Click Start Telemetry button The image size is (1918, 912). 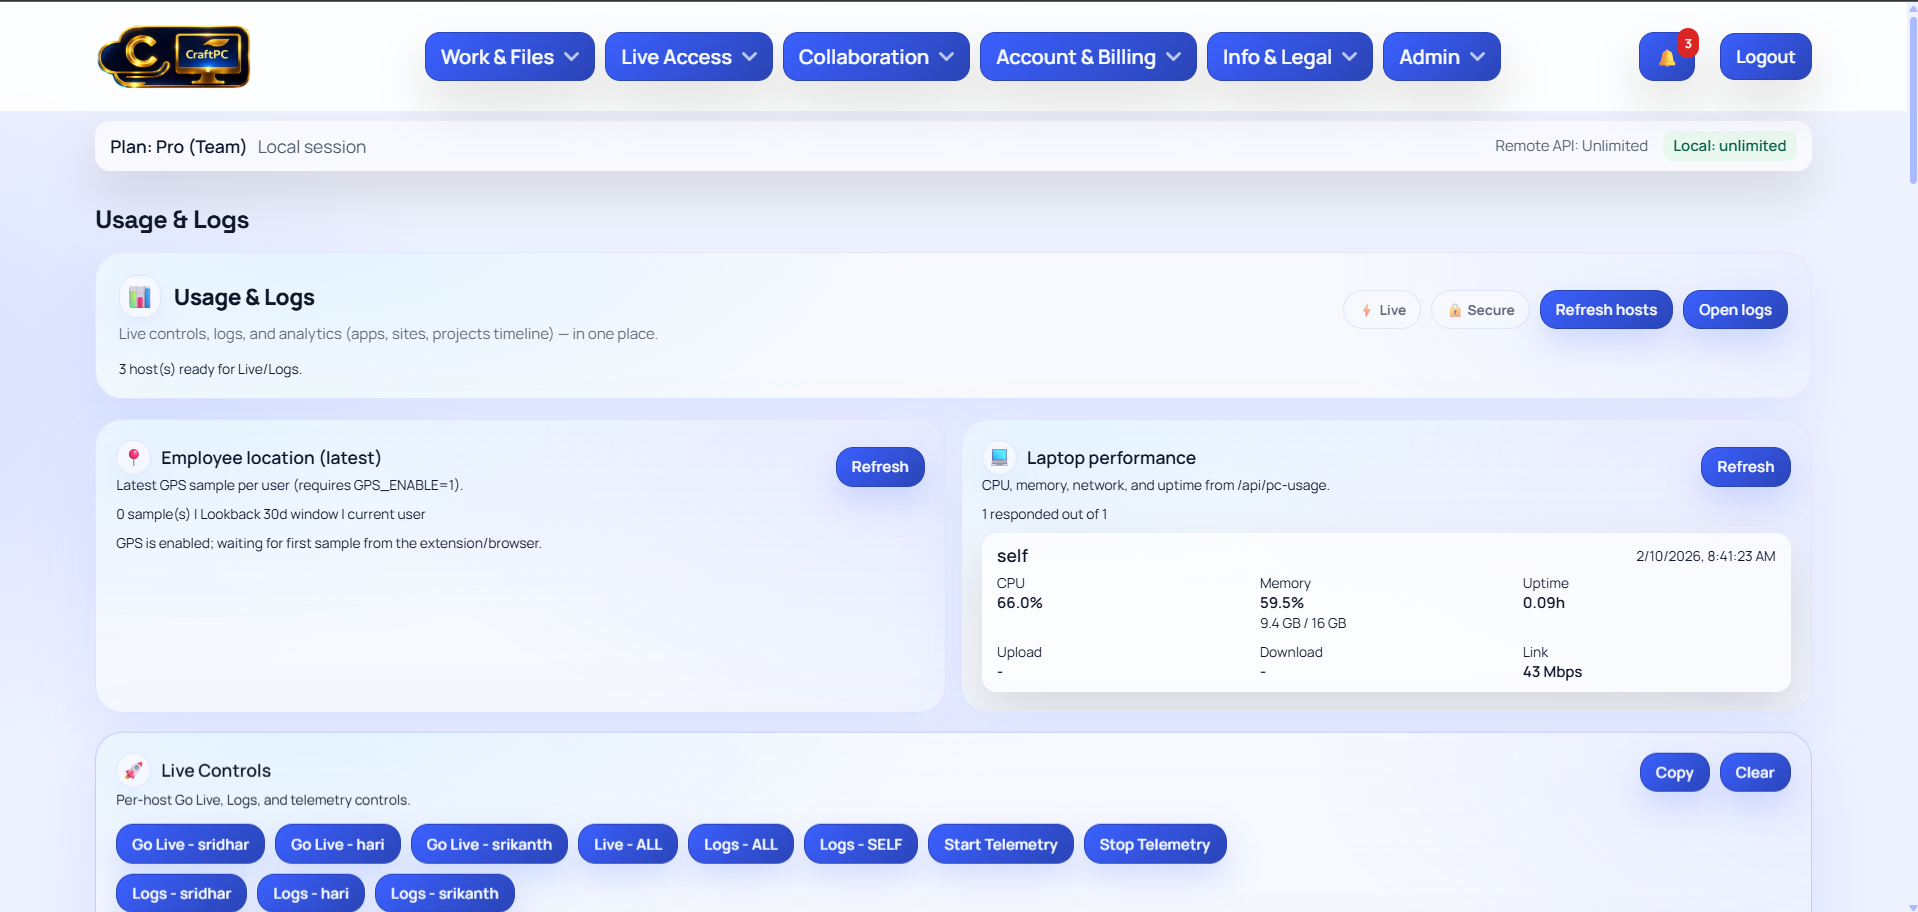click(x=1001, y=844)
